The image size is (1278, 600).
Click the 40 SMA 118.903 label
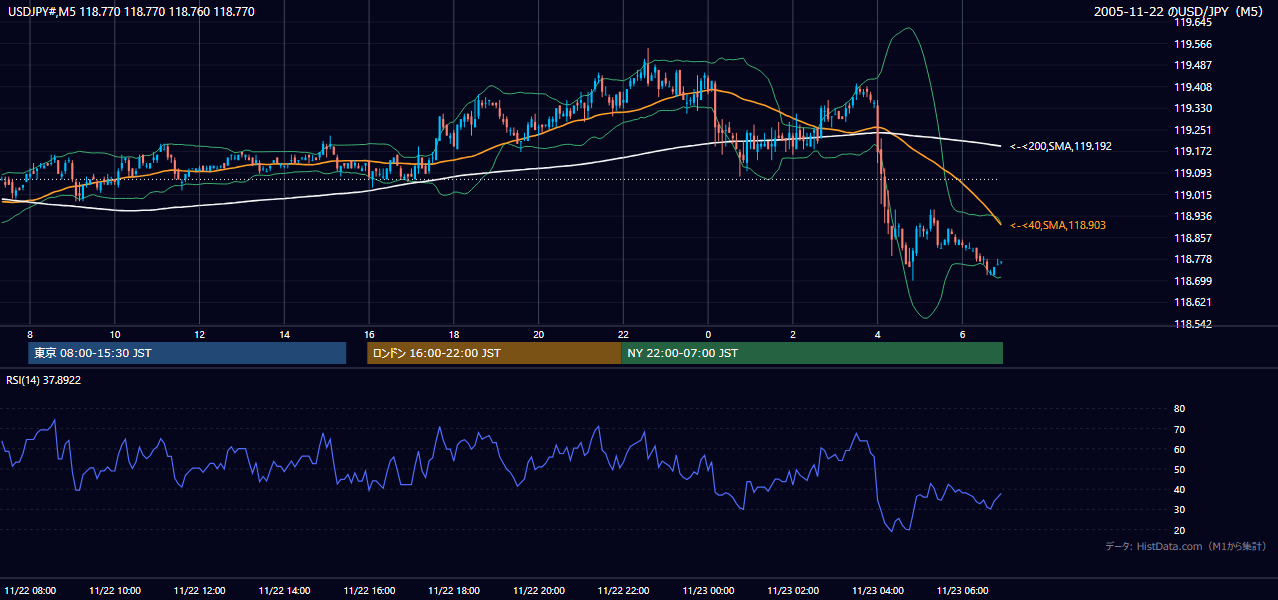coord(1059,226)
